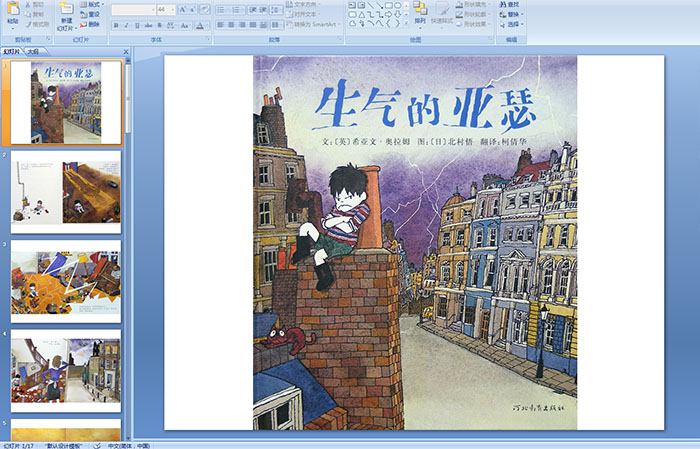The width and height of the screenshot is (700, 449).
Task: Open the Columns dropdown
Action: tap(277, 25)
